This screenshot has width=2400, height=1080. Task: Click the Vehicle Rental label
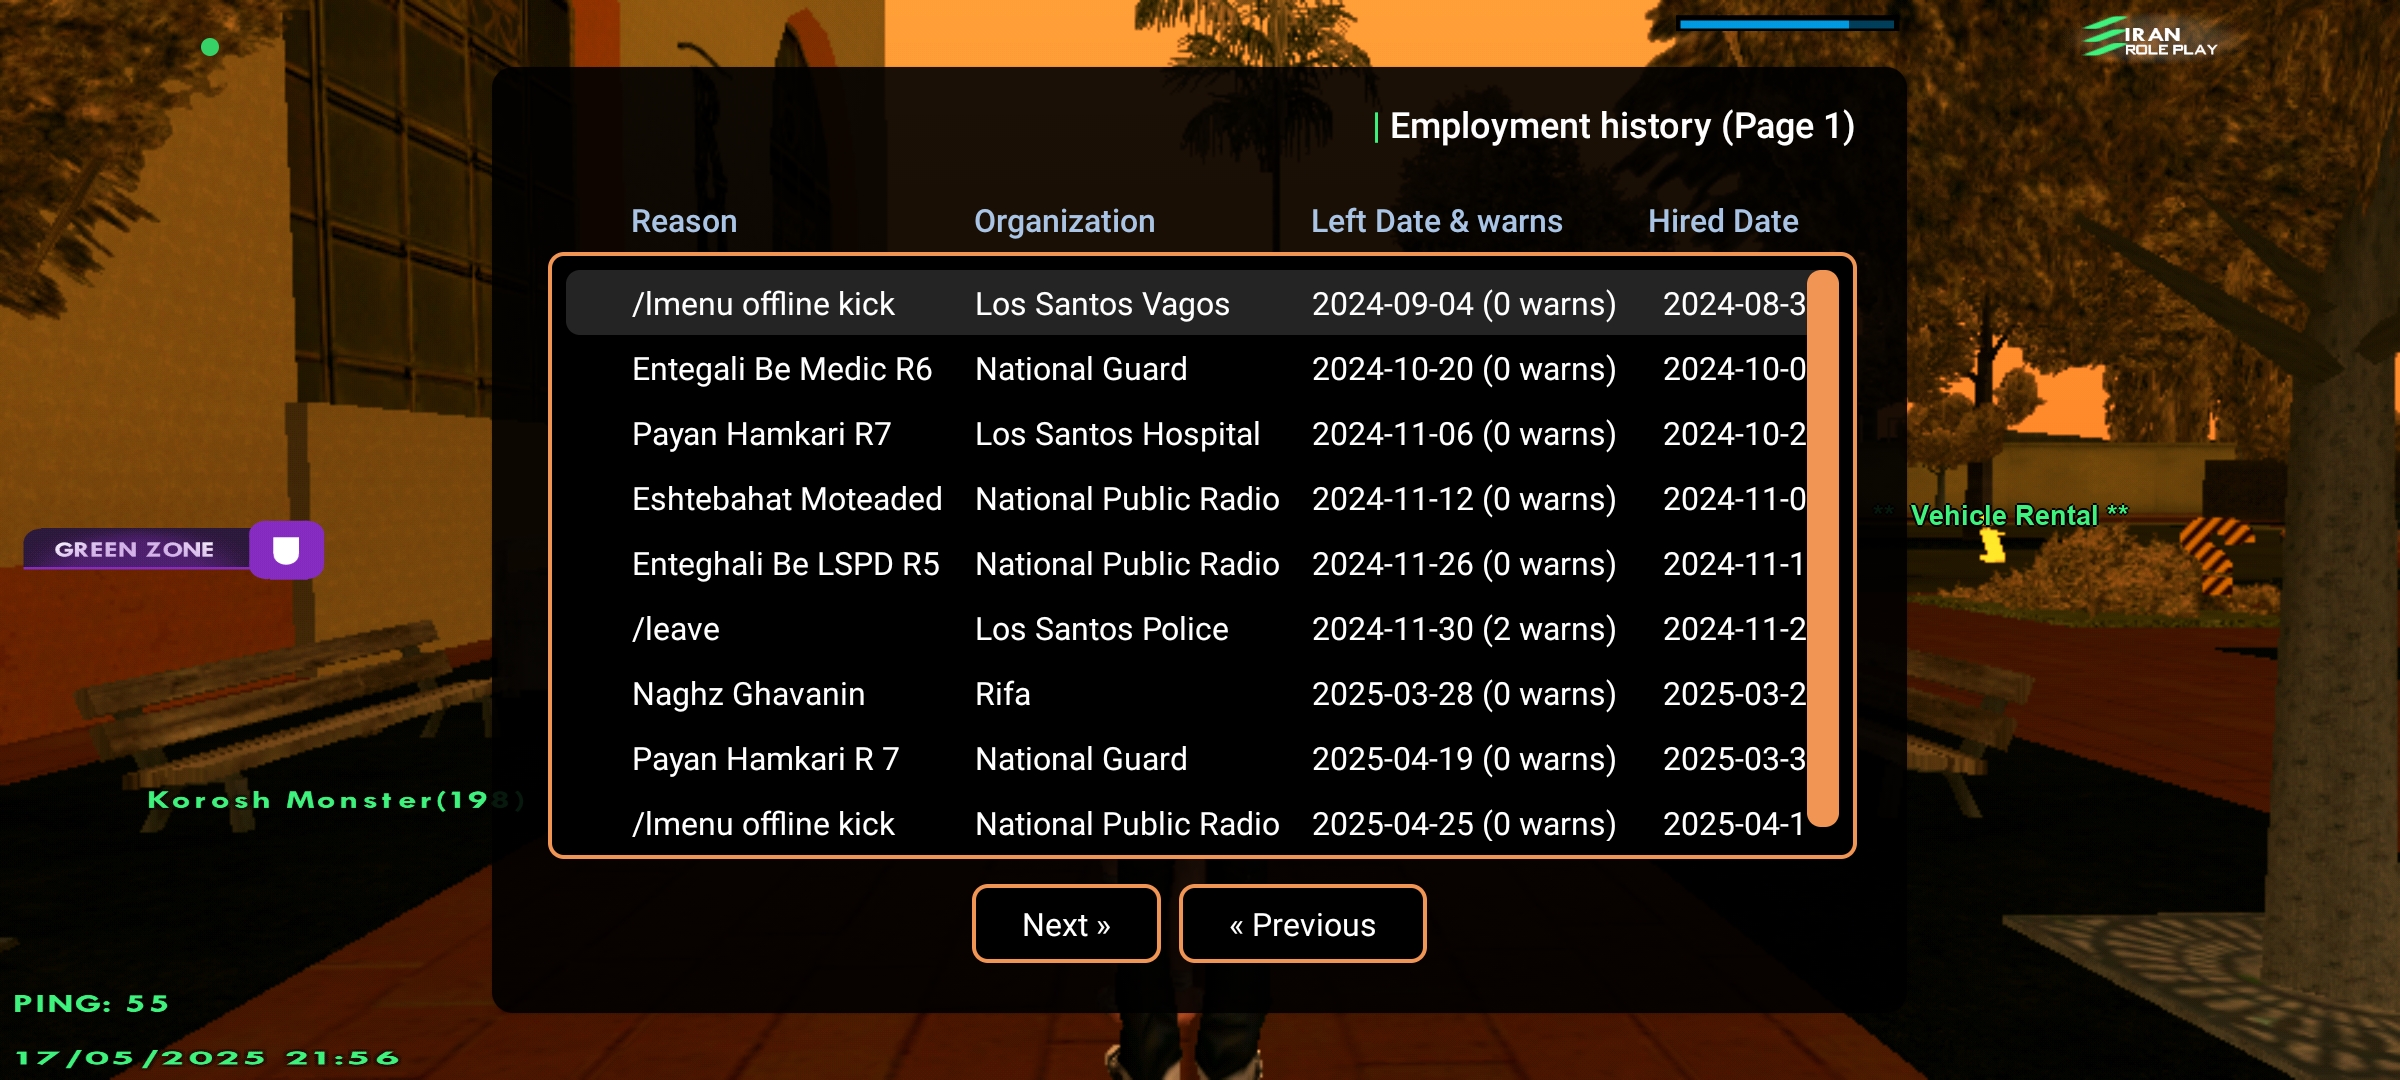2003,515
